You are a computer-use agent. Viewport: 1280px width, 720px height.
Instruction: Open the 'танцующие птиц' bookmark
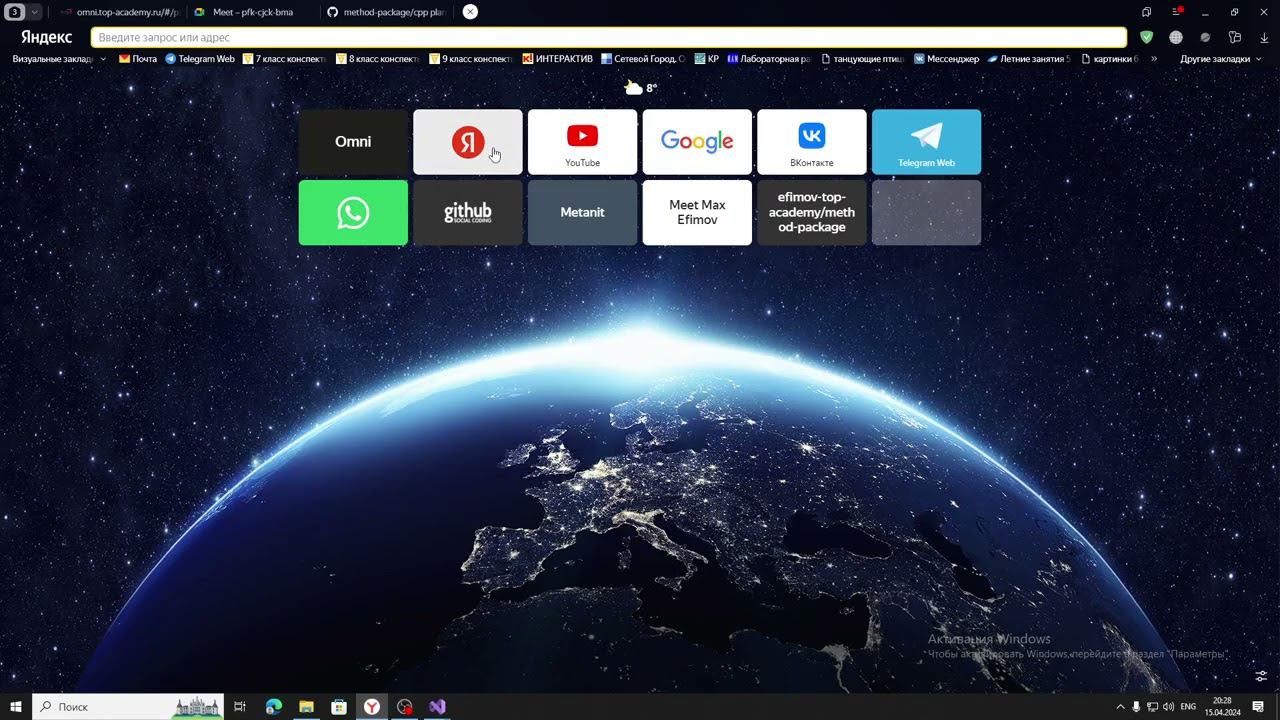tap(863, 59)
